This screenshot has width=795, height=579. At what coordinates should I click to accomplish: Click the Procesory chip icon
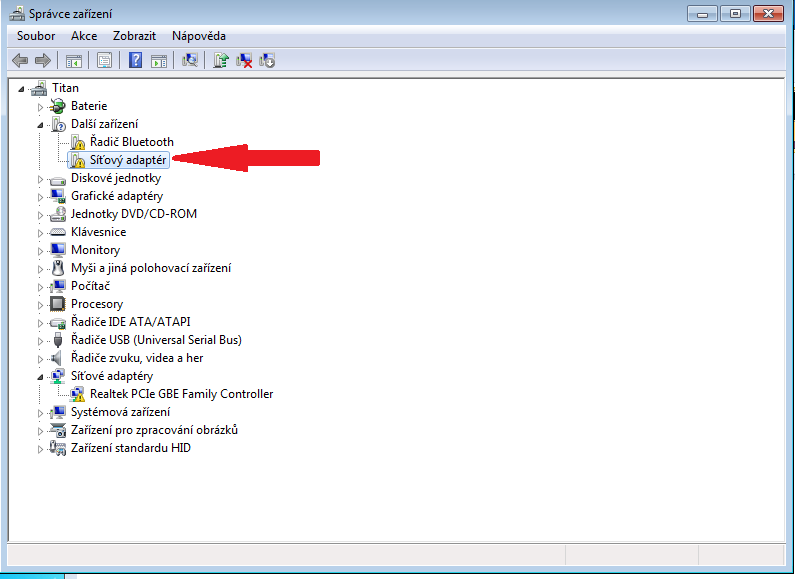coord(58,304)
